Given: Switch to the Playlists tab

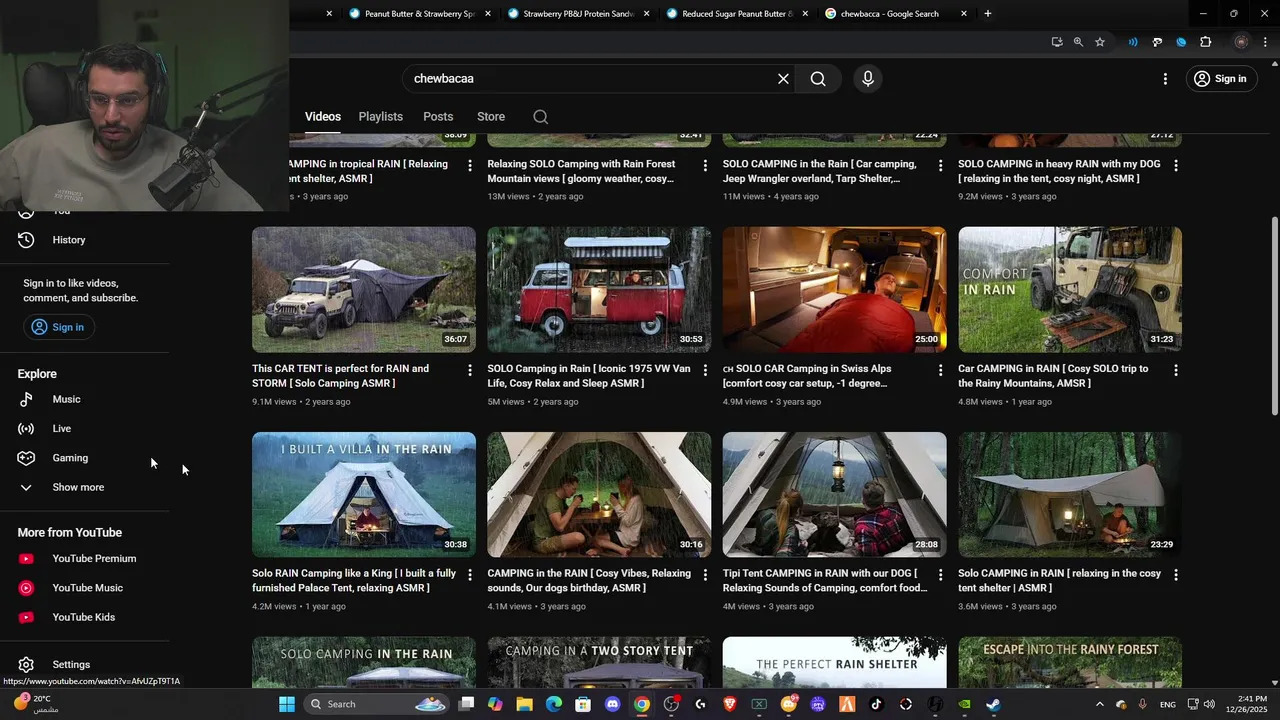Looking at the screenshot, I should click(381, 117).
